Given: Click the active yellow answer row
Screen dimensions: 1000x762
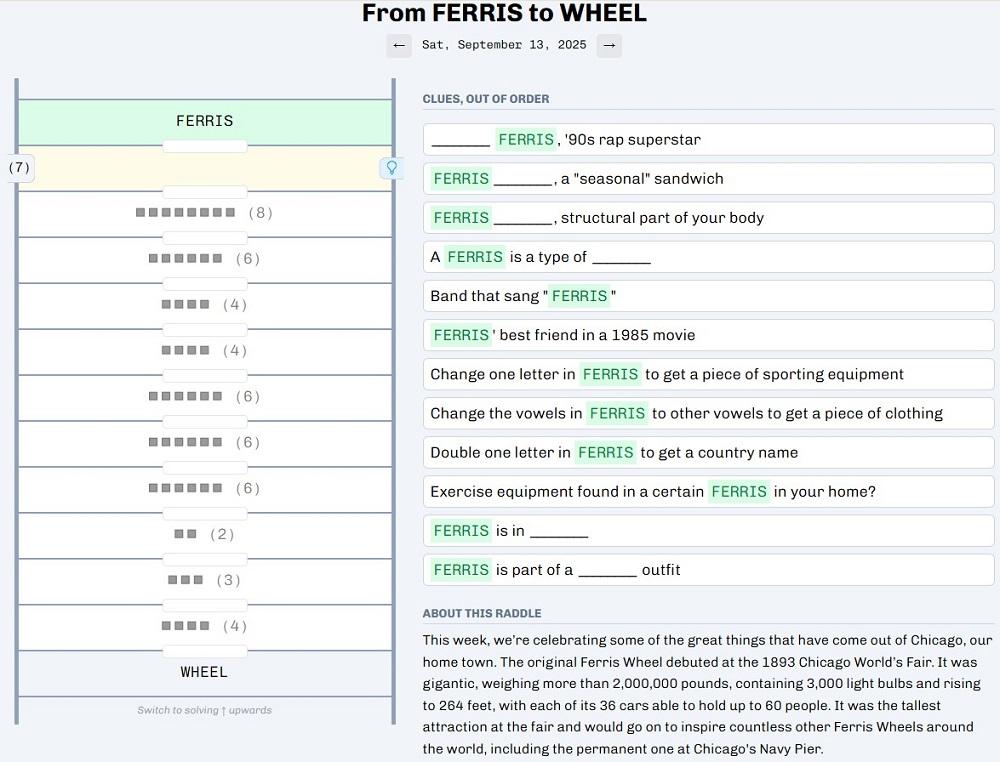Looking at the screenshot, I should point(204,168).
